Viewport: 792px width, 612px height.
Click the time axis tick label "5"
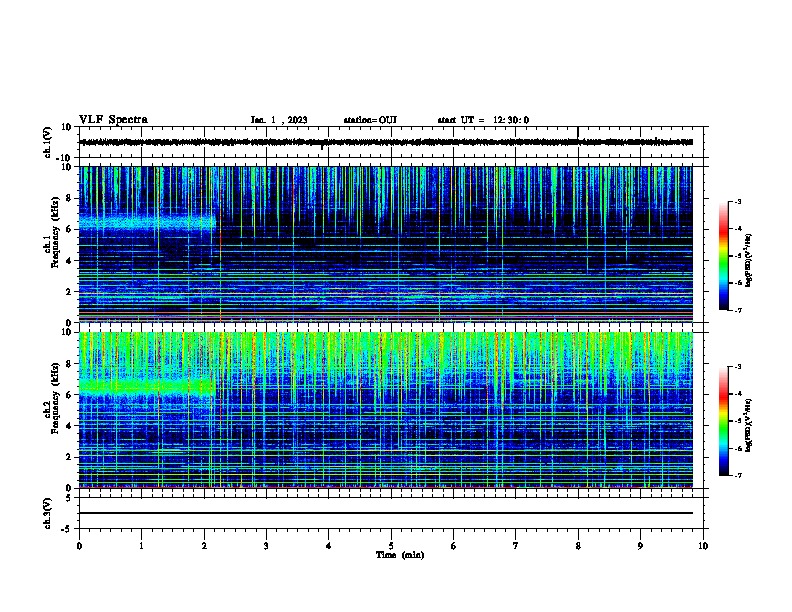tap(391, 546)
